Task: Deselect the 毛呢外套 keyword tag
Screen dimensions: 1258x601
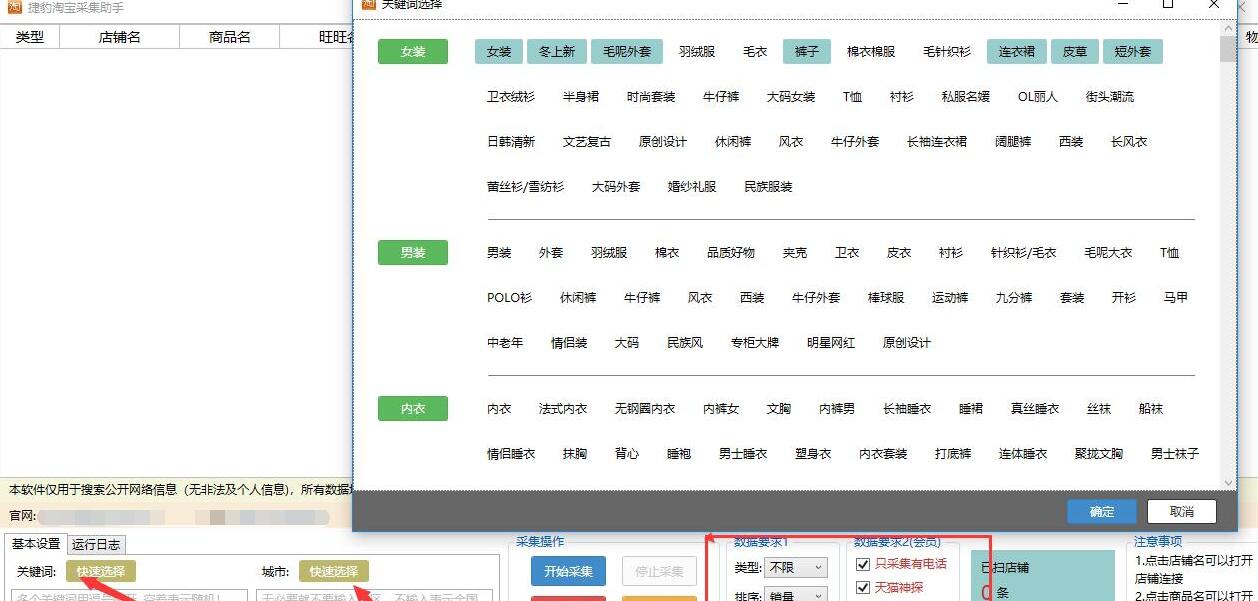Action: pyautogui.click(x=627, y=51)
